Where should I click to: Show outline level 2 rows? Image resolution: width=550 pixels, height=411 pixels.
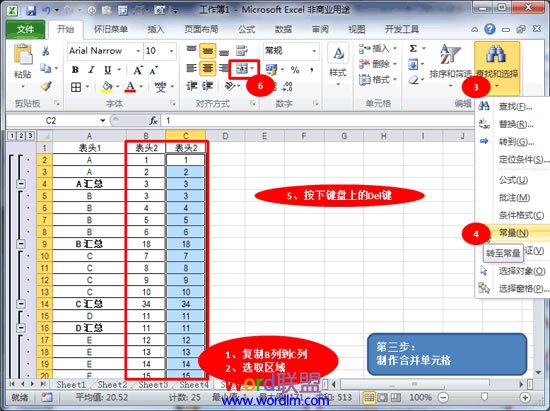click(21, 136)
